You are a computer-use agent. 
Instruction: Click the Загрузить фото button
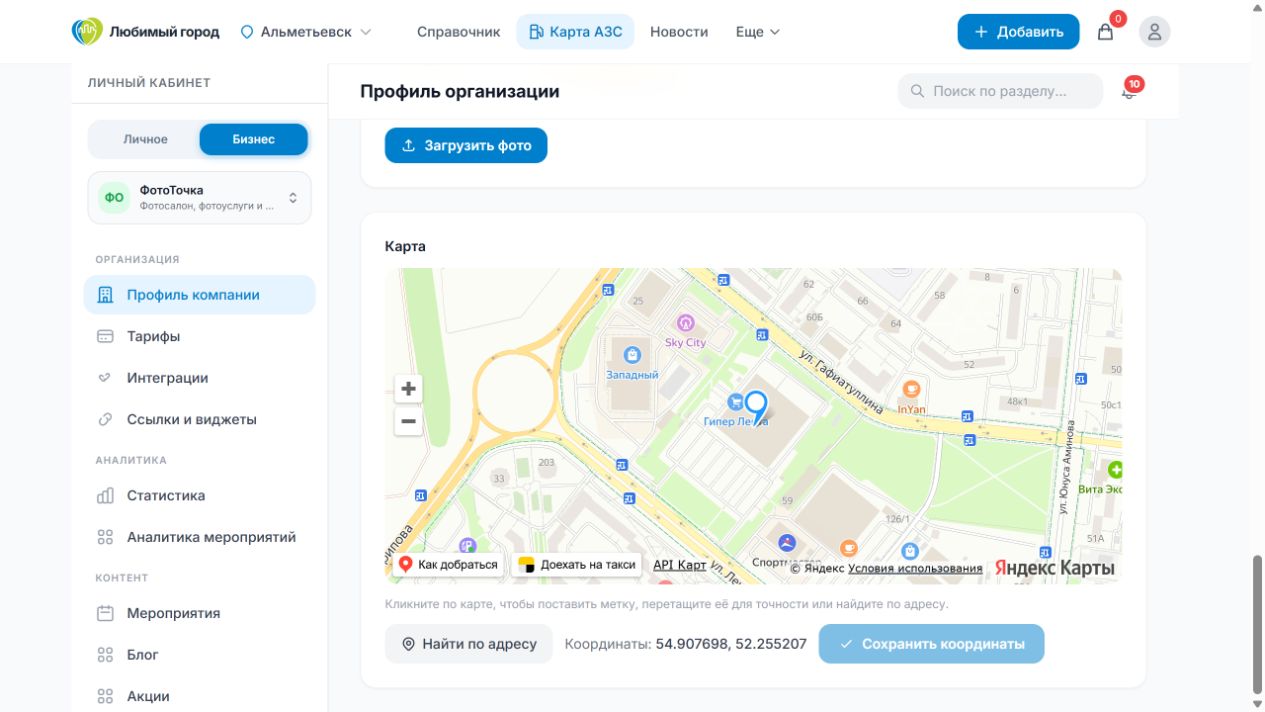coord(466,145)
